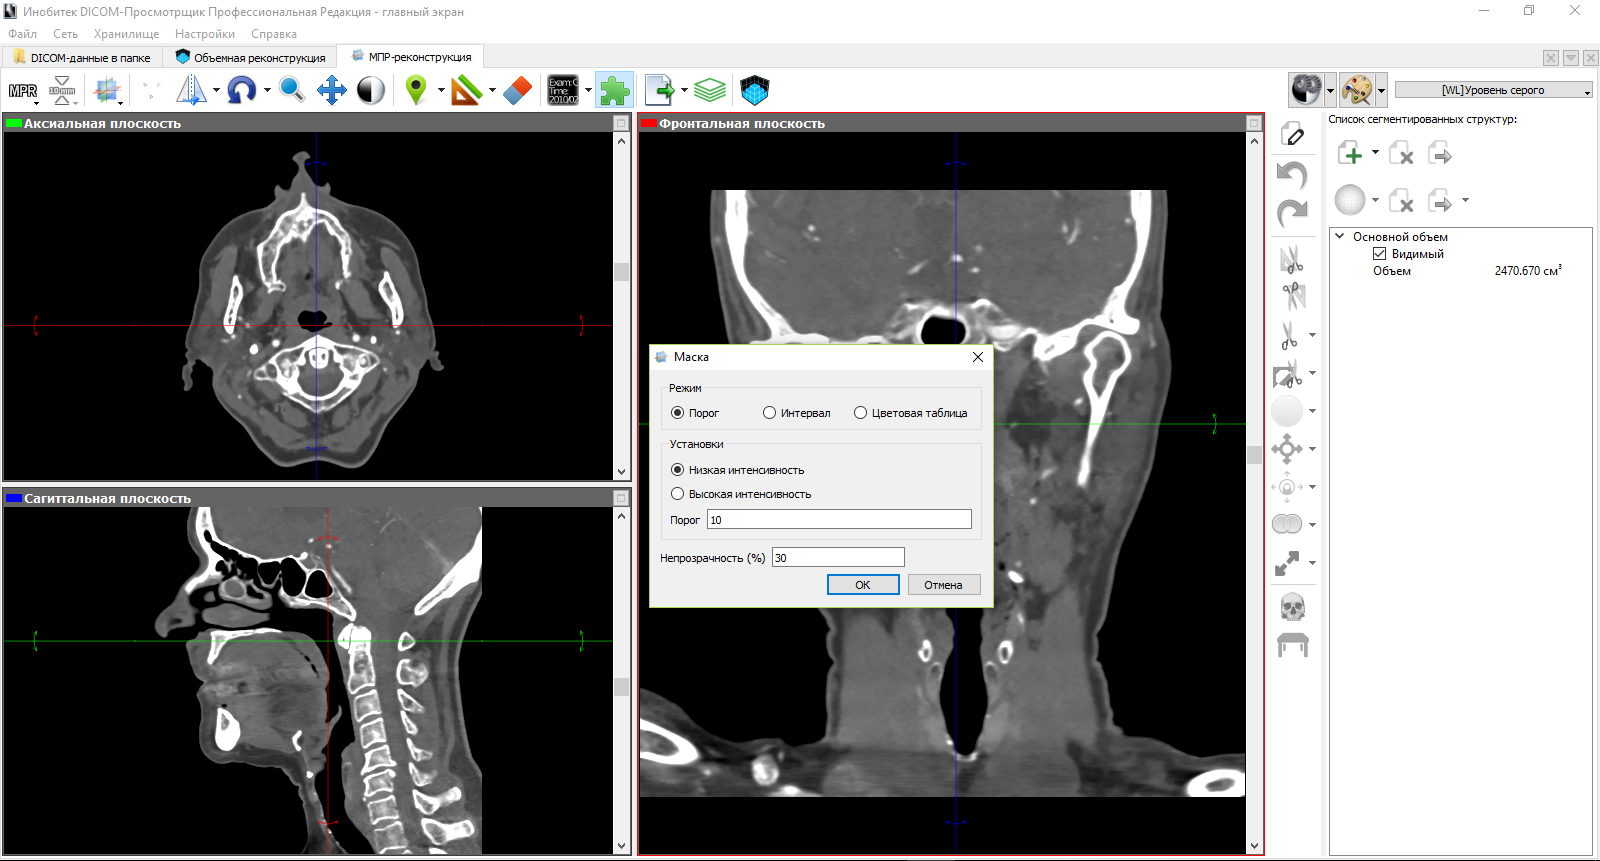Open the [WL] Уровень серого dropdown
Viewport: 1600px width, 861px height.
tap(1493, 90)
